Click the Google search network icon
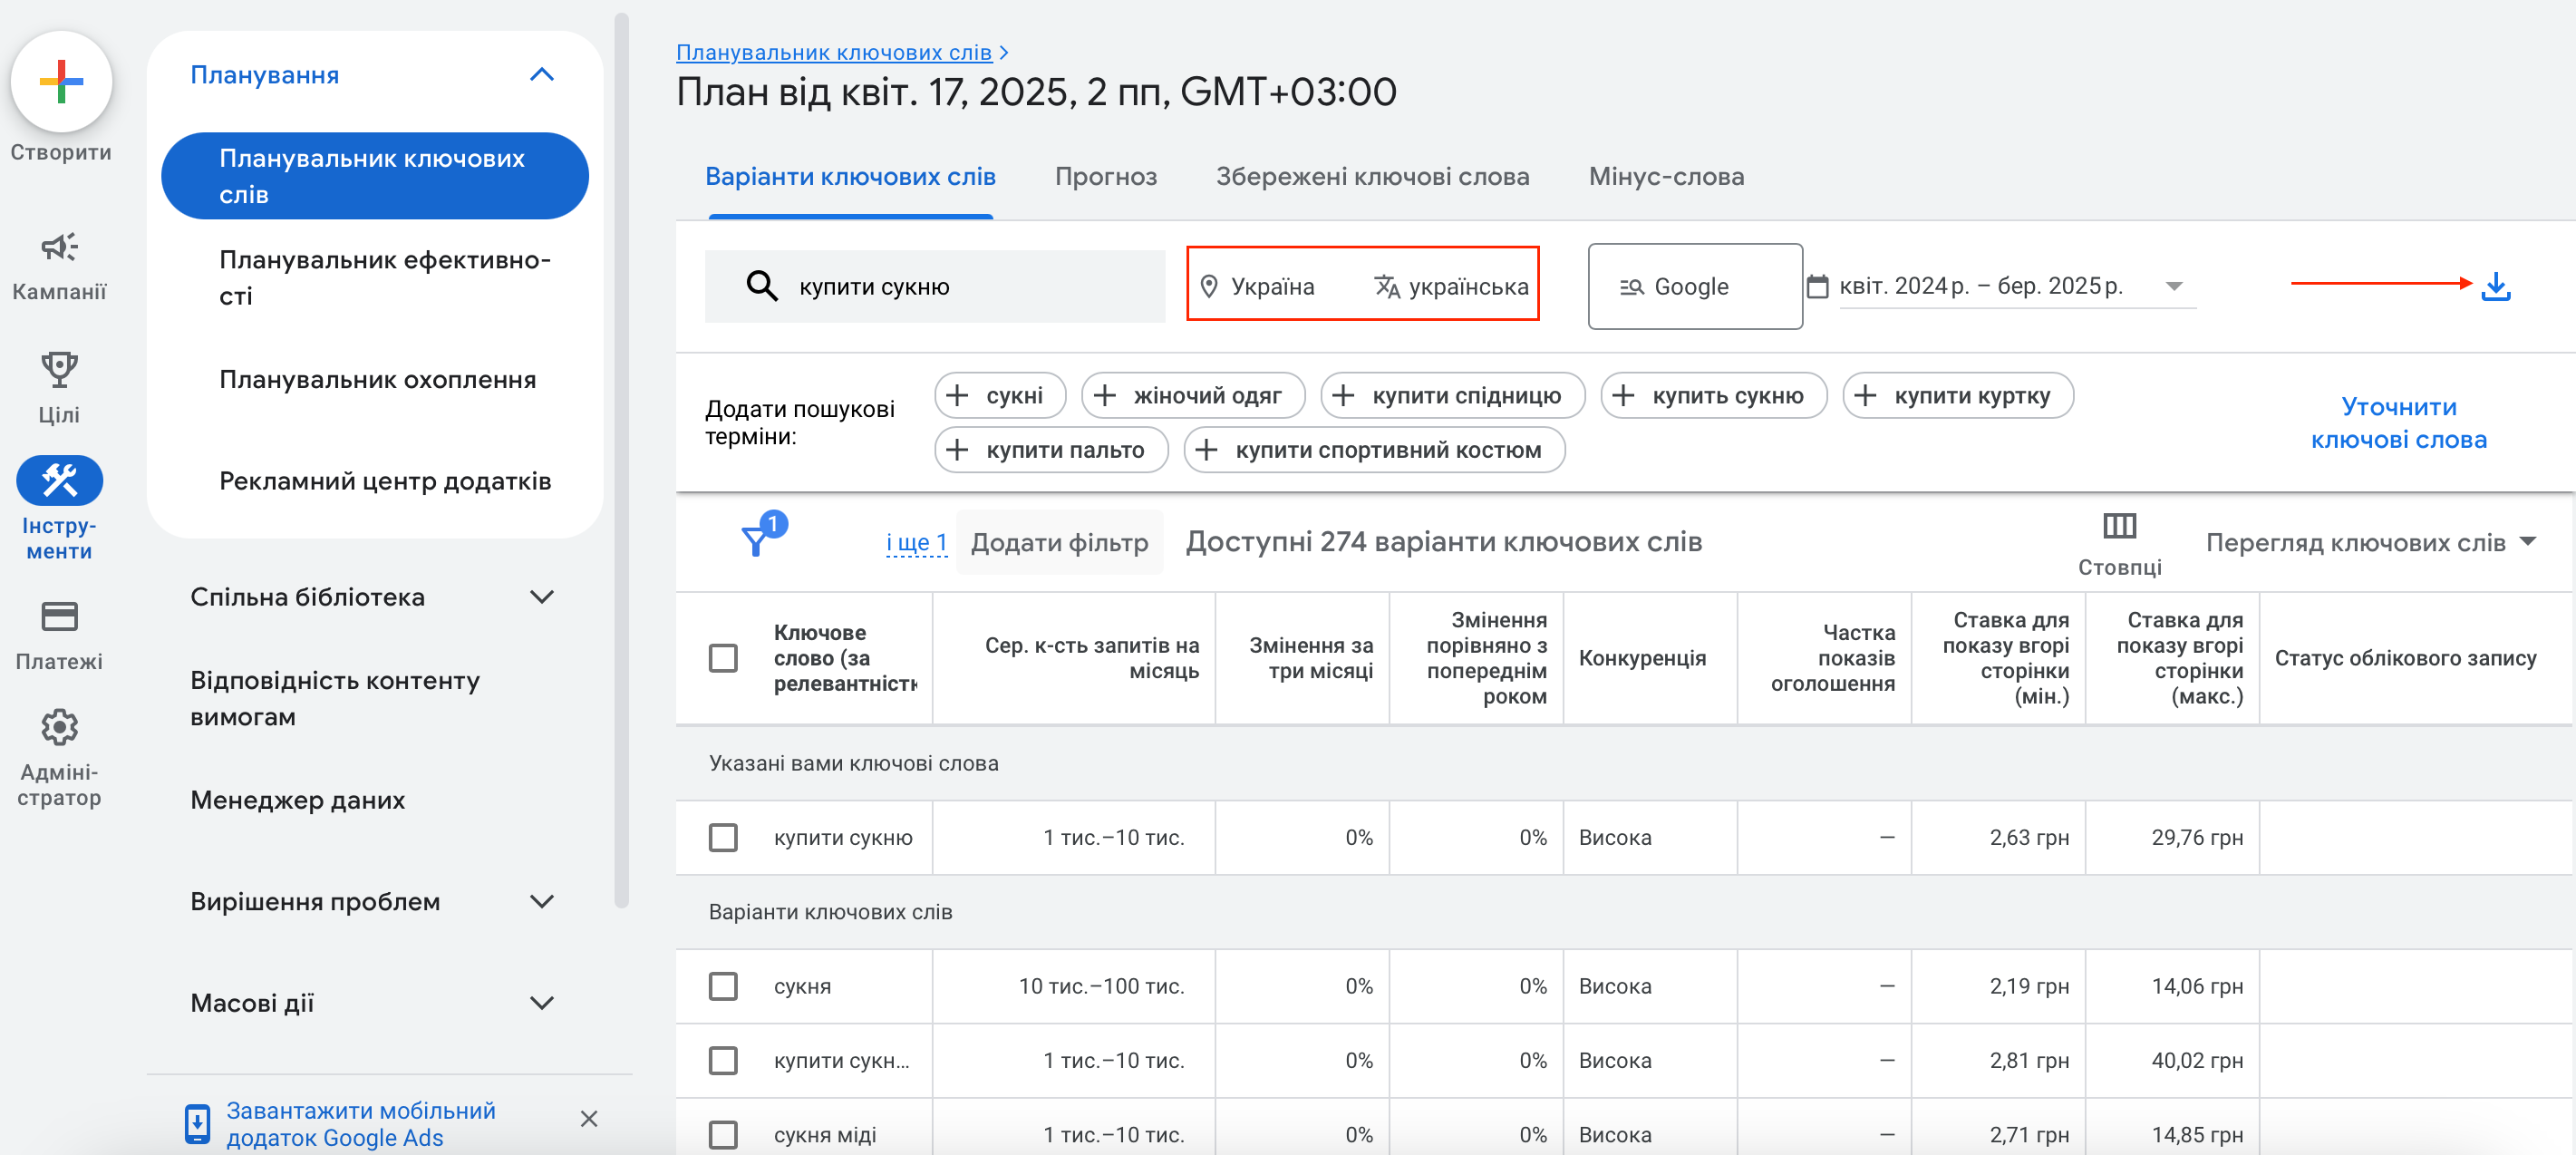2576x1155 pixels. [1631, 287]
